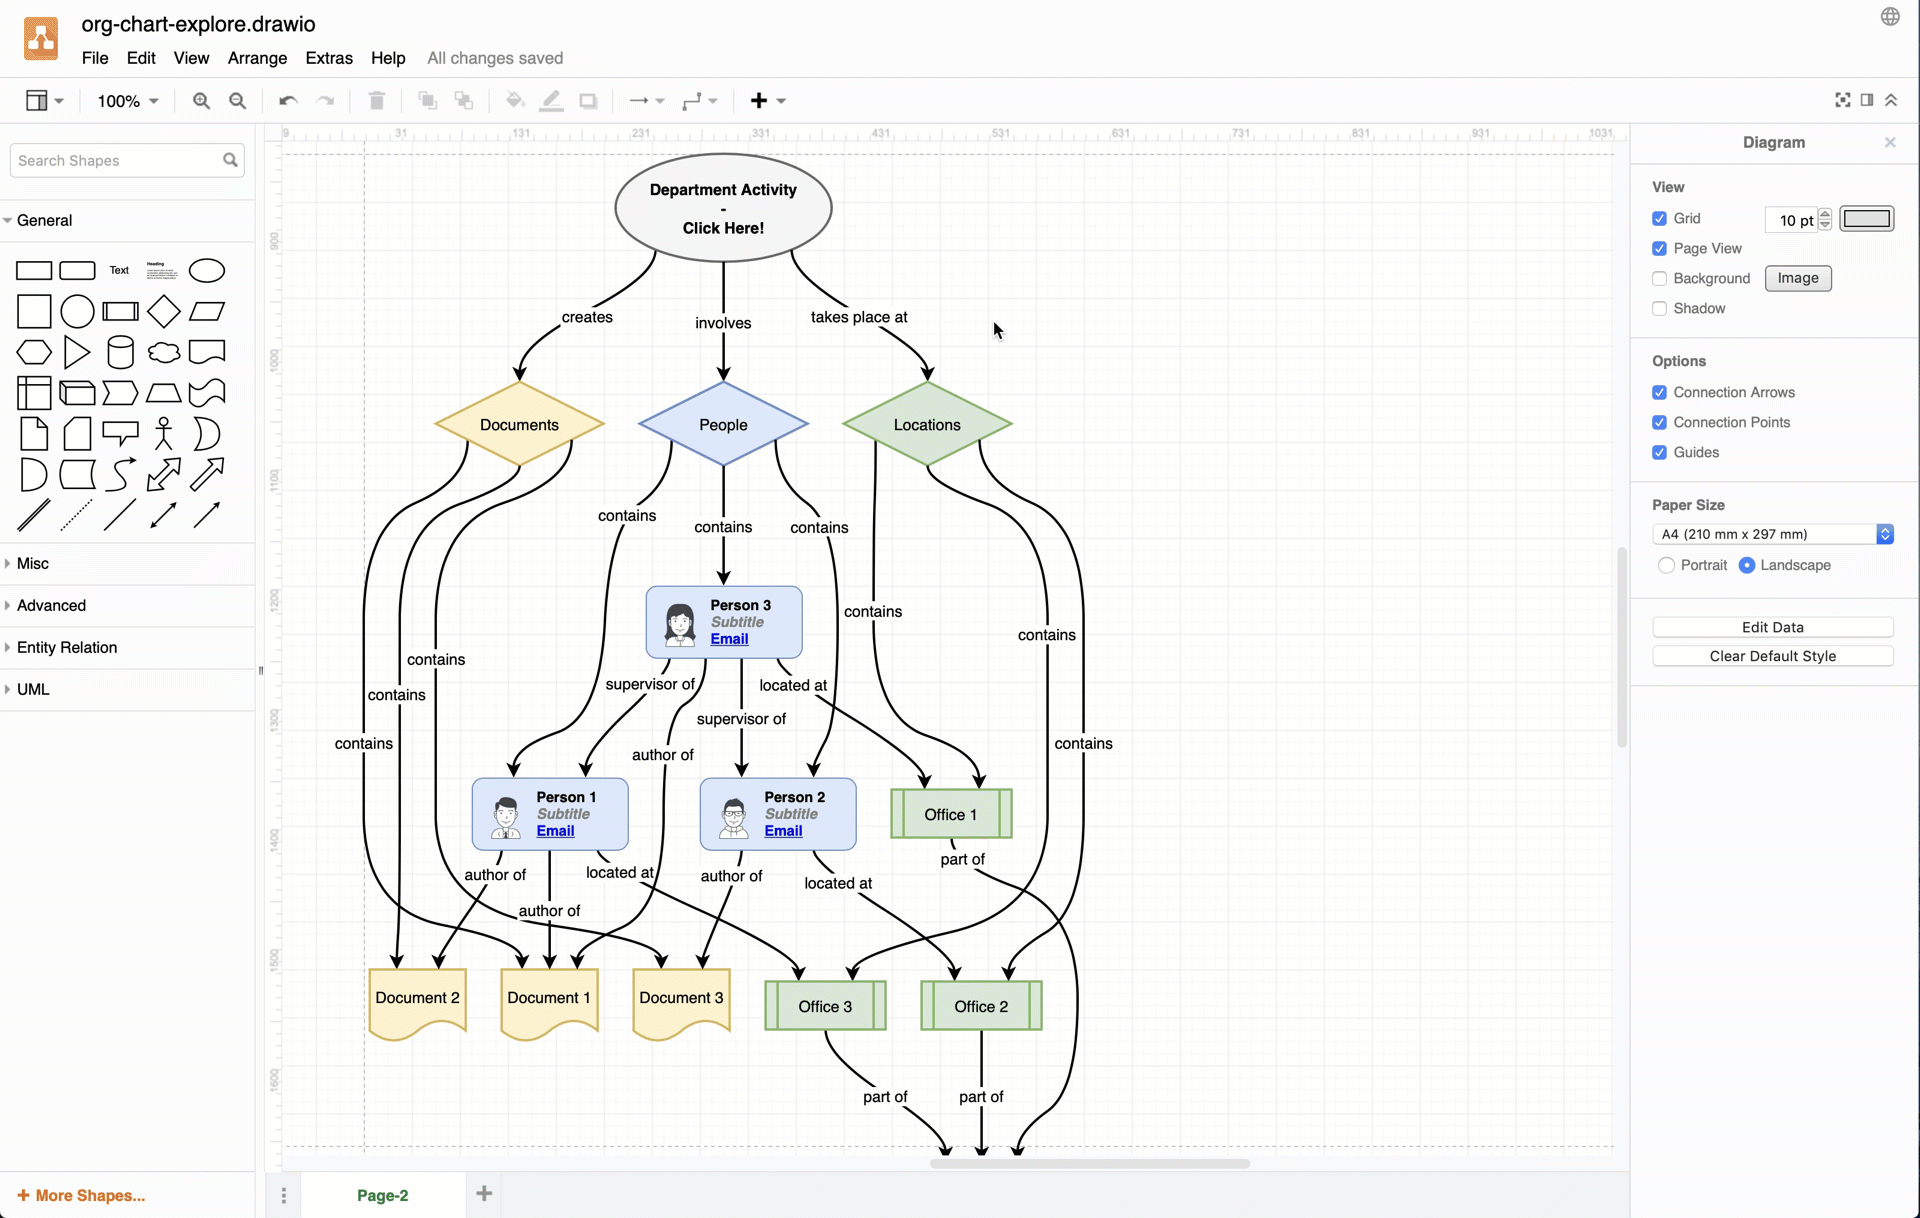1920x1218 pixels.
Task: Click the Redo icon
Action: coord(326,100)
